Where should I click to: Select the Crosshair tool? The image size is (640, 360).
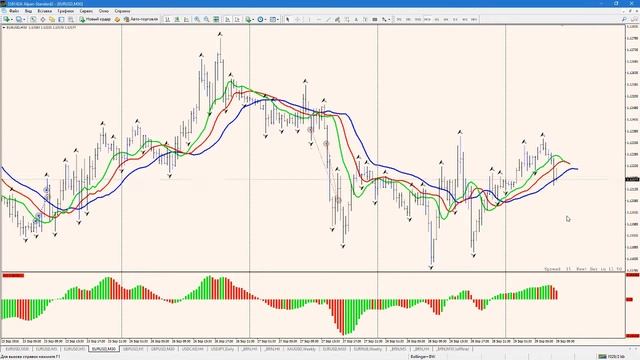298,19
